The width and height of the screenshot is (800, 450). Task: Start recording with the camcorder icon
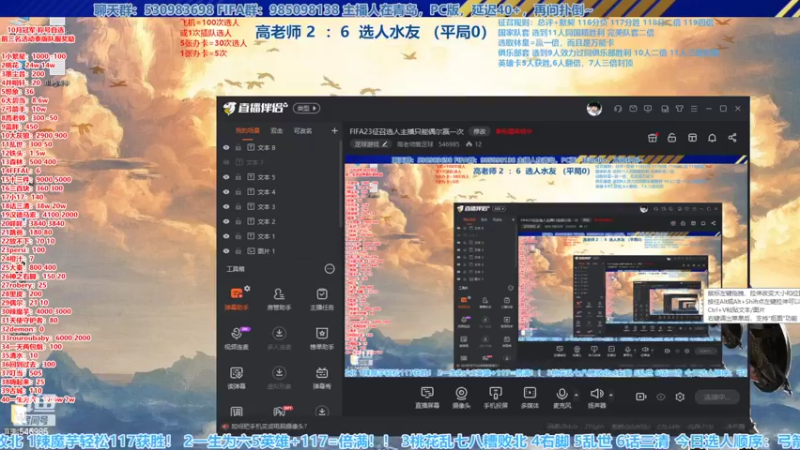point(641,396)
